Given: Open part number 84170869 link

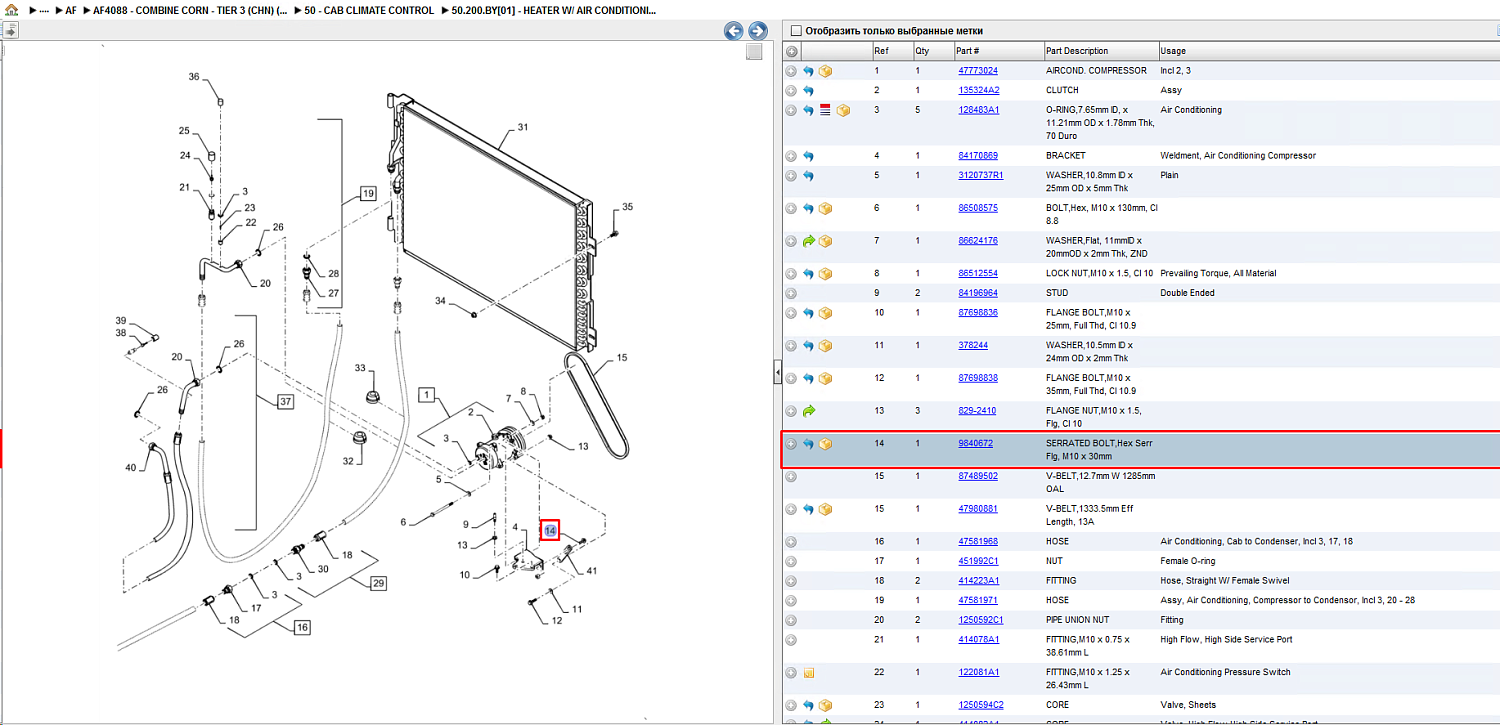Looking at the screenshot, I should pos(978,156).
